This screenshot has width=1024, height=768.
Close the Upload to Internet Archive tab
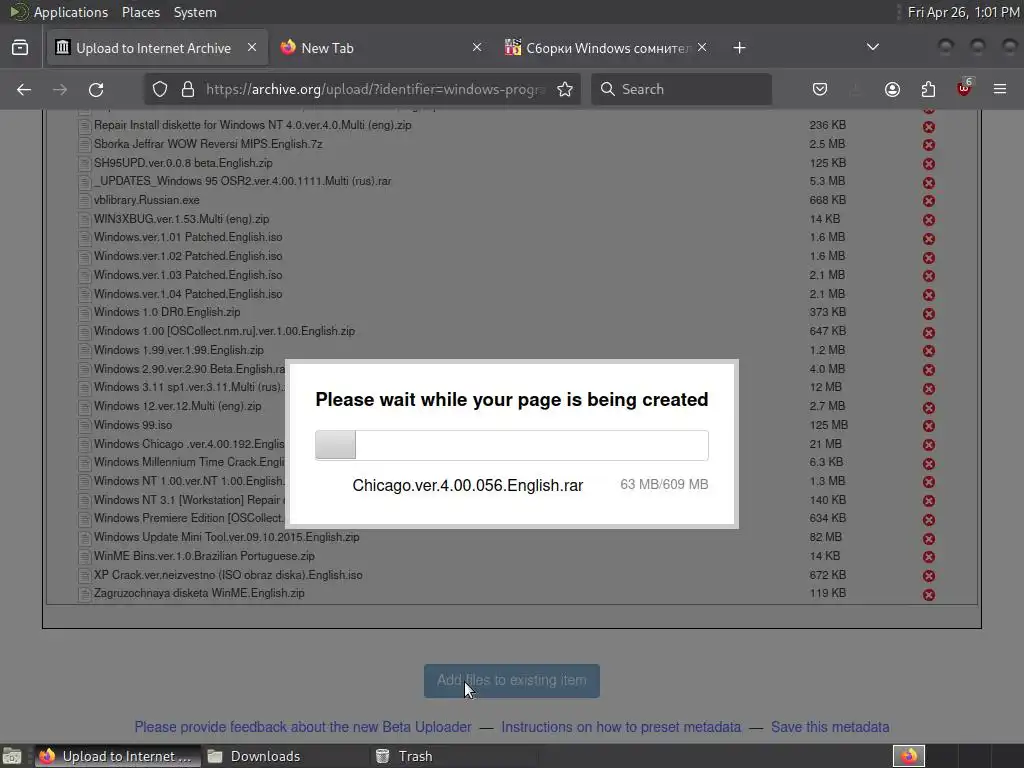click(252, 47)
